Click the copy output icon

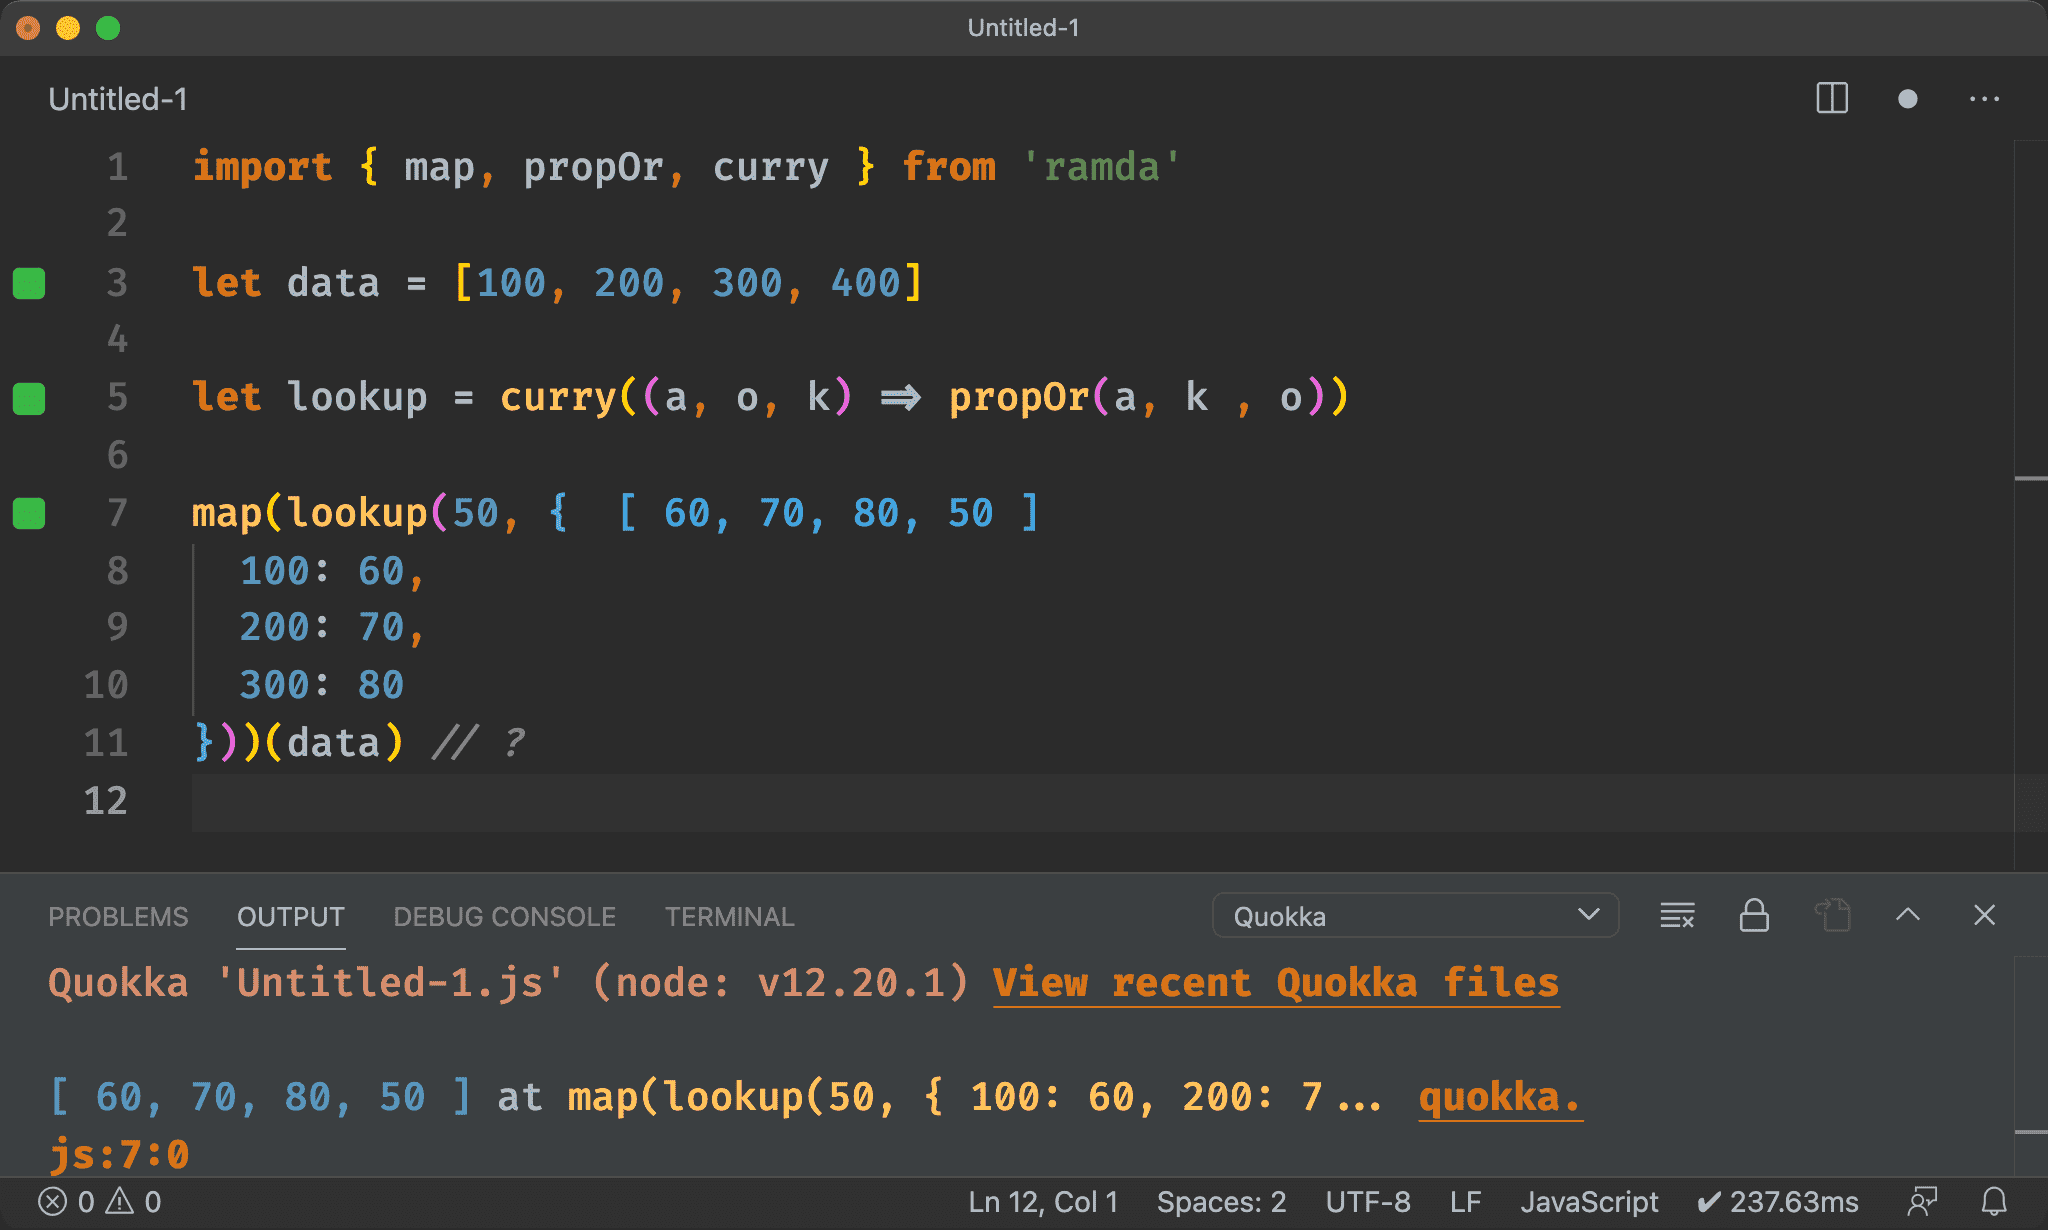click(x=1833, y=917)
